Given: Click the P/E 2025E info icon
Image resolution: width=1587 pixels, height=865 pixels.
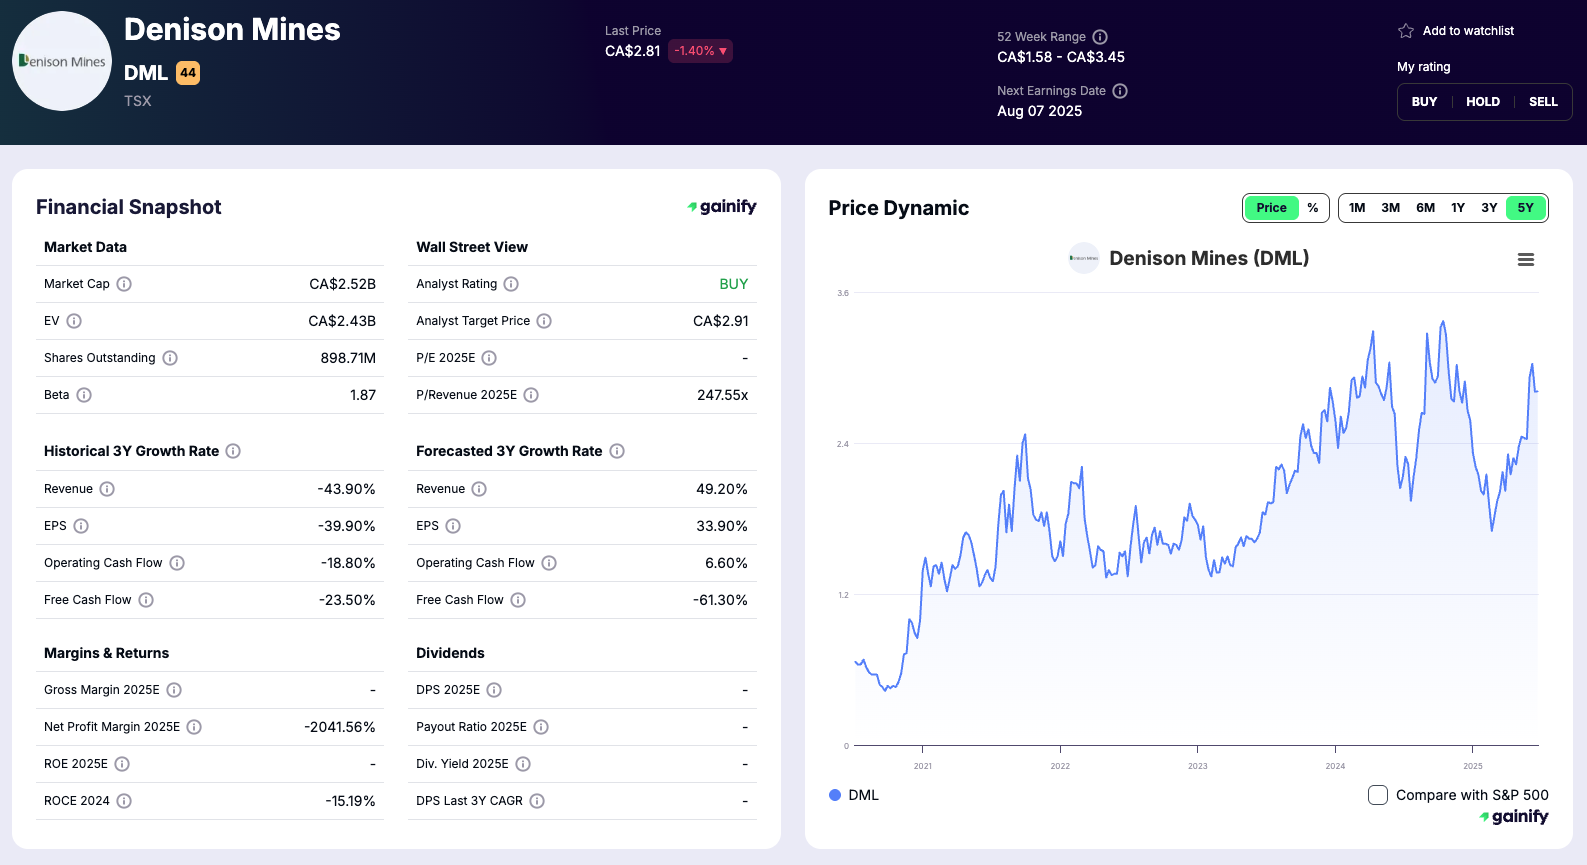Looking at the screenshot, I should pos(489,358).
